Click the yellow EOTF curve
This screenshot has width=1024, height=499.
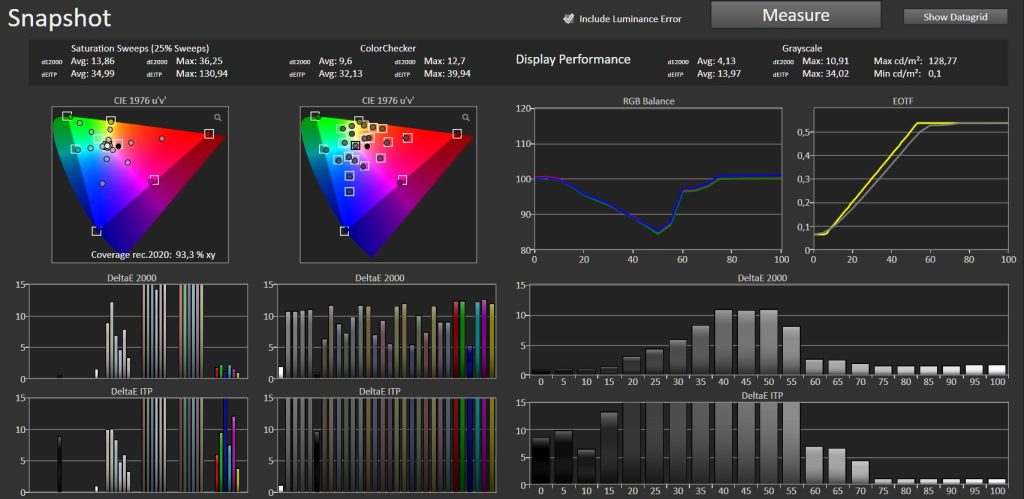tap(869, 183)
